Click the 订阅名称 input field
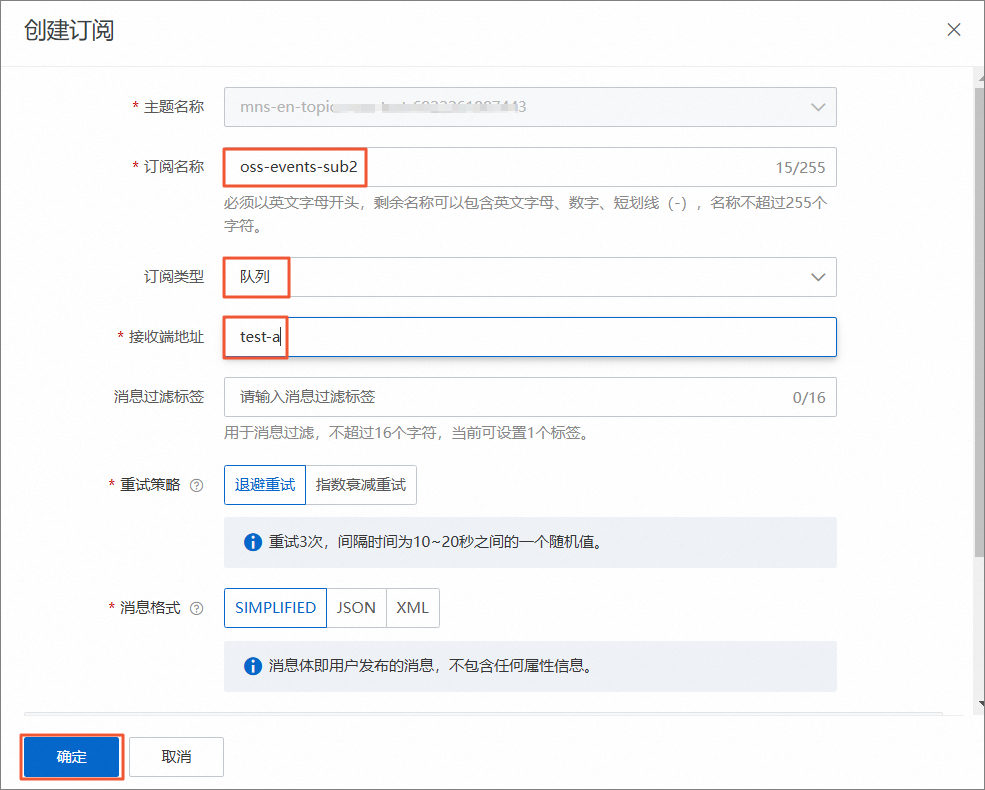Image resolution: width=985 pixels, height=790 pixels. coord(530,167)
